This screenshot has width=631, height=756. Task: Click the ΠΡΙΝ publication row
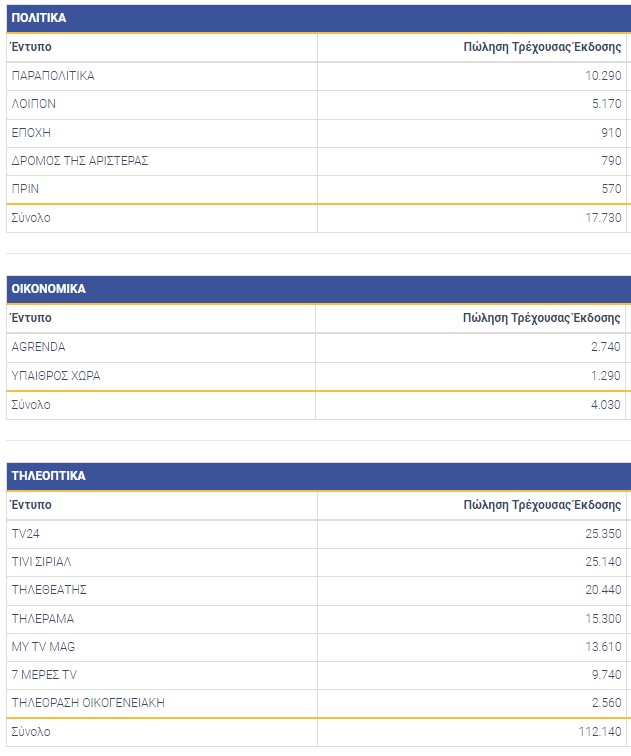[26, 189]
